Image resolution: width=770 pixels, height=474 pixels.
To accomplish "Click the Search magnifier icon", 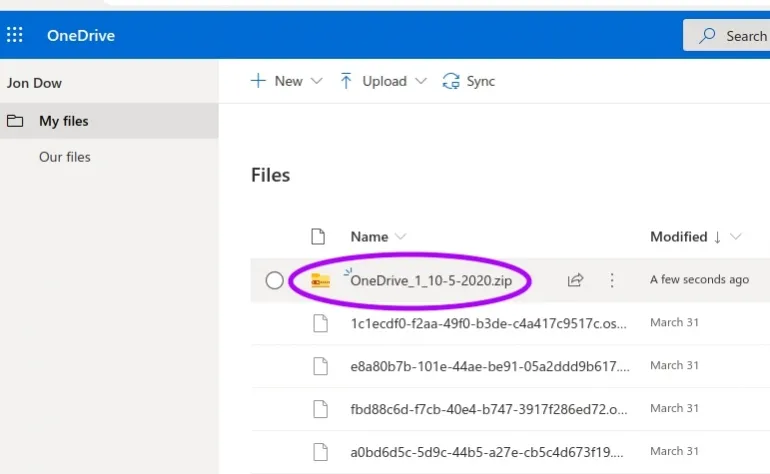I will coord(707,35).
